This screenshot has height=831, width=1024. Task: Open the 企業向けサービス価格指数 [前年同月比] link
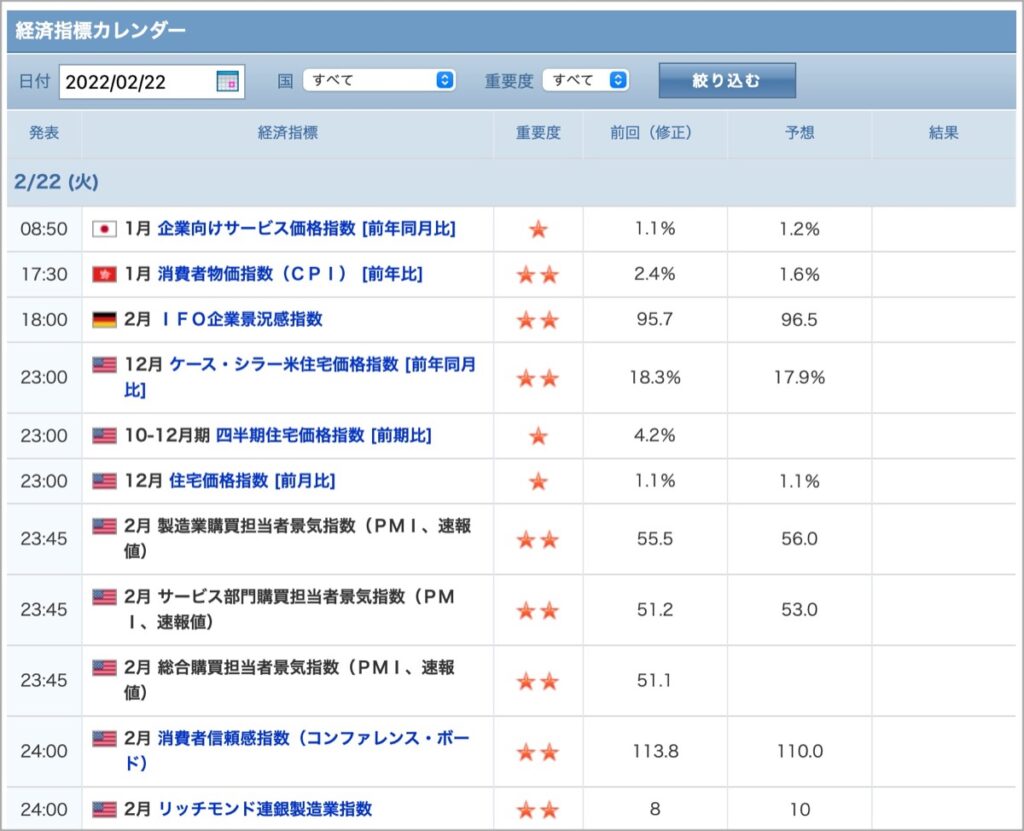[306, 229]
